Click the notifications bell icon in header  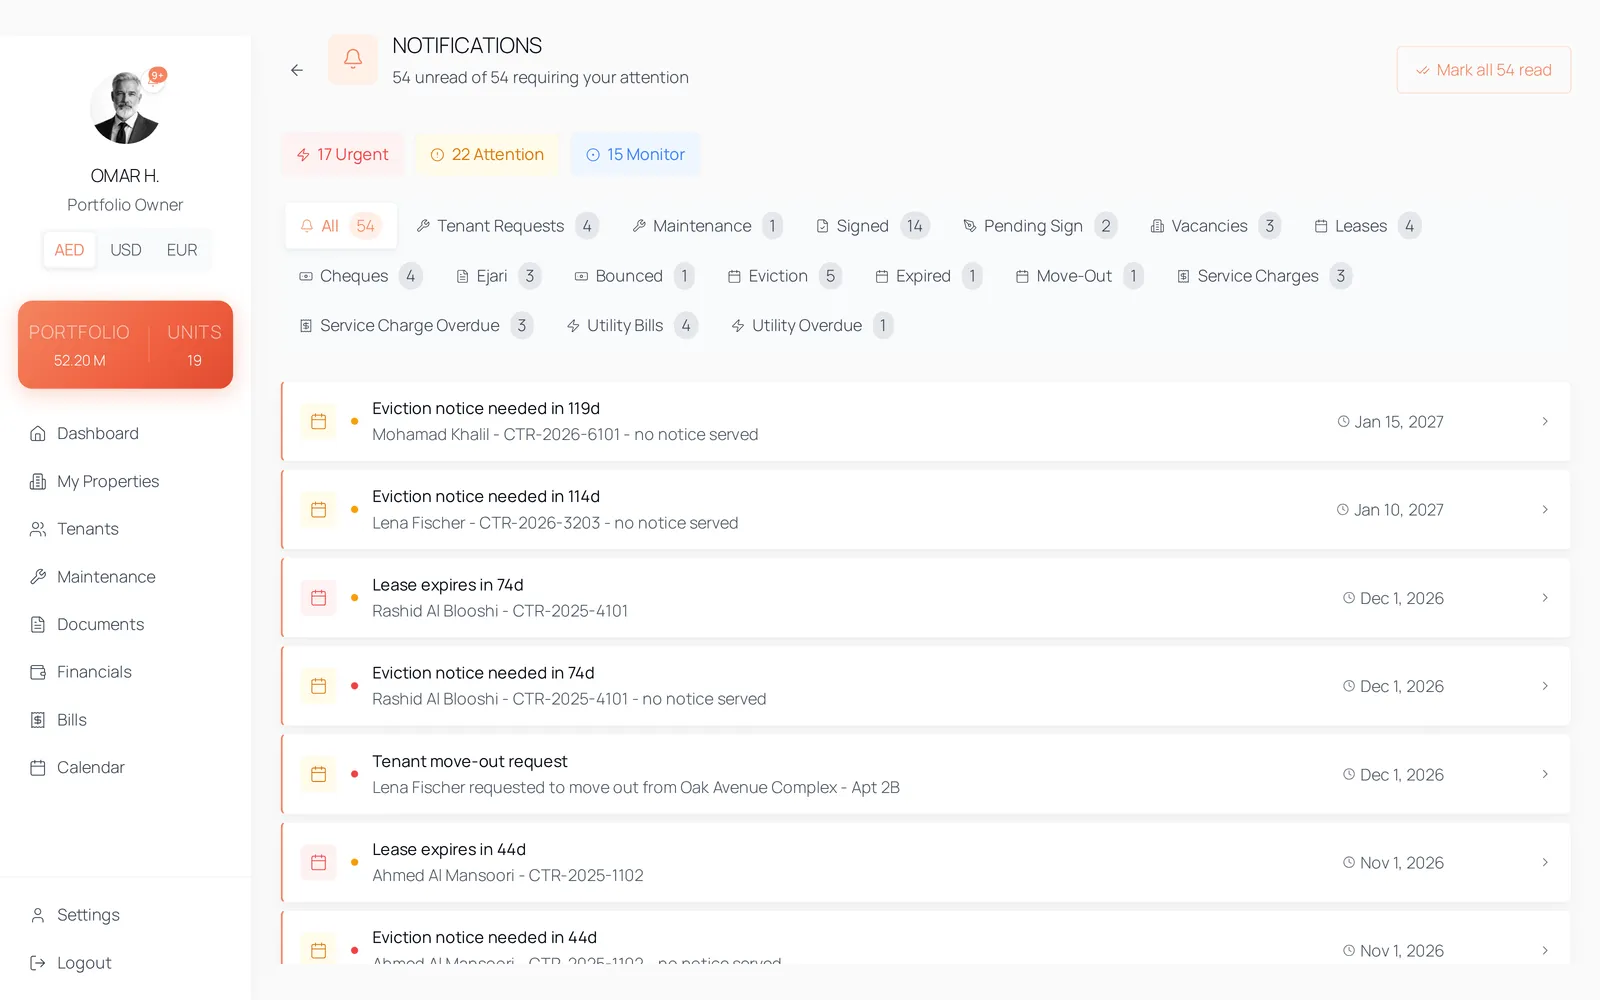[x=353, y=60]
